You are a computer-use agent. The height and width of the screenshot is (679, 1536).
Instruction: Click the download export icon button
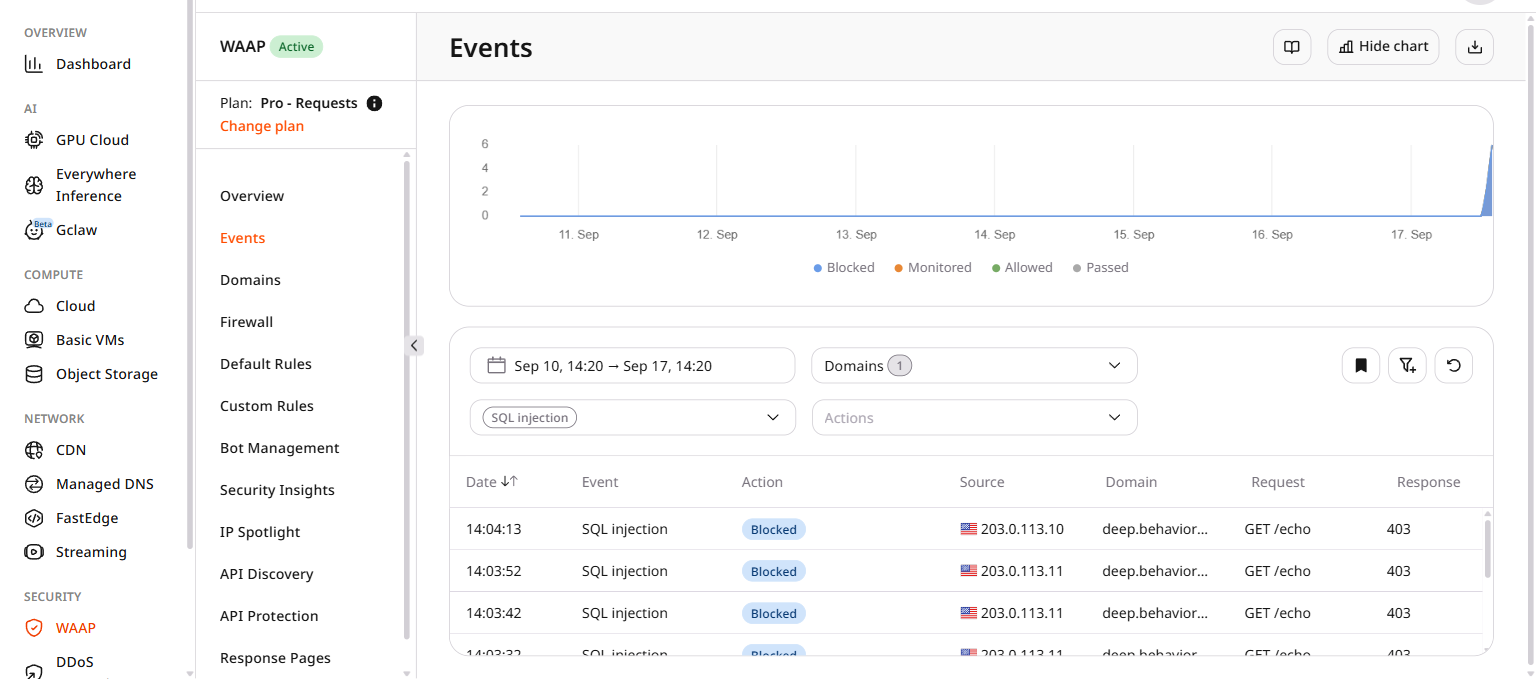1474,47
